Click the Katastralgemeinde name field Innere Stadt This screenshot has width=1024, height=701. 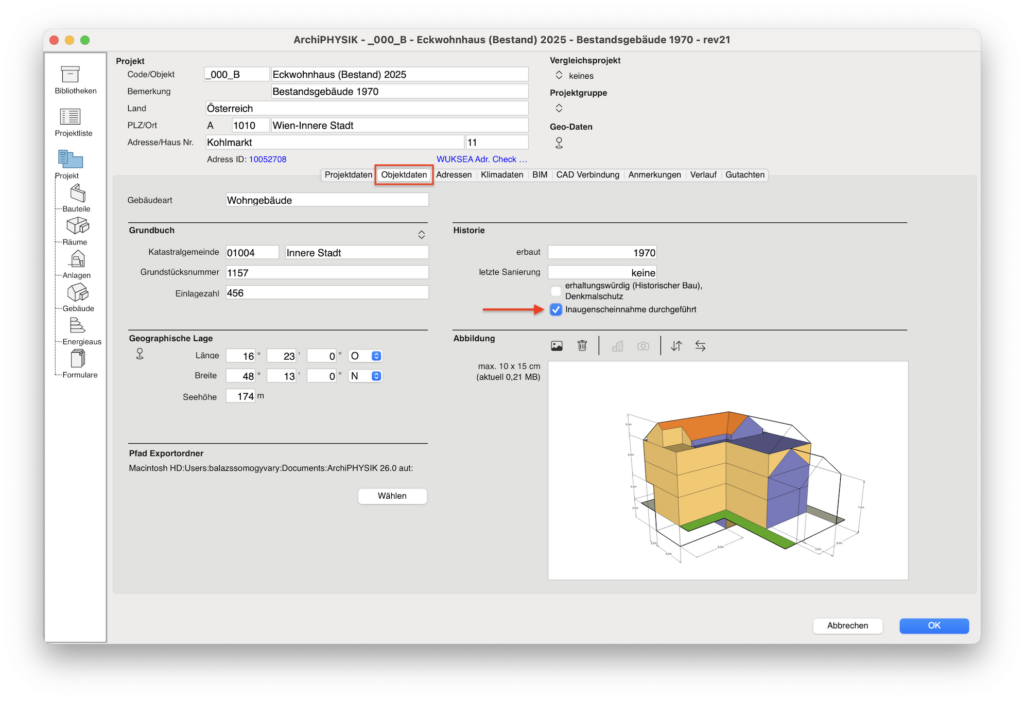(x=357, y=253)
